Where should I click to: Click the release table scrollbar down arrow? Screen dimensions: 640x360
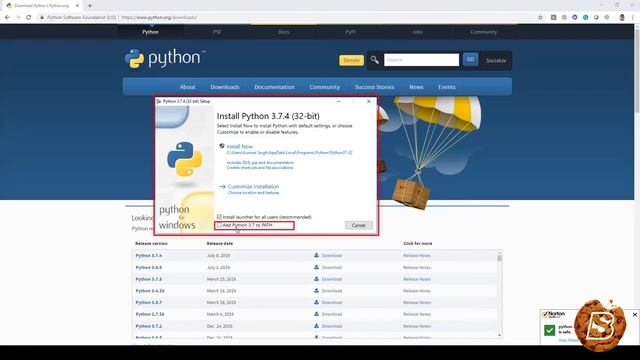tap(500, 335)
